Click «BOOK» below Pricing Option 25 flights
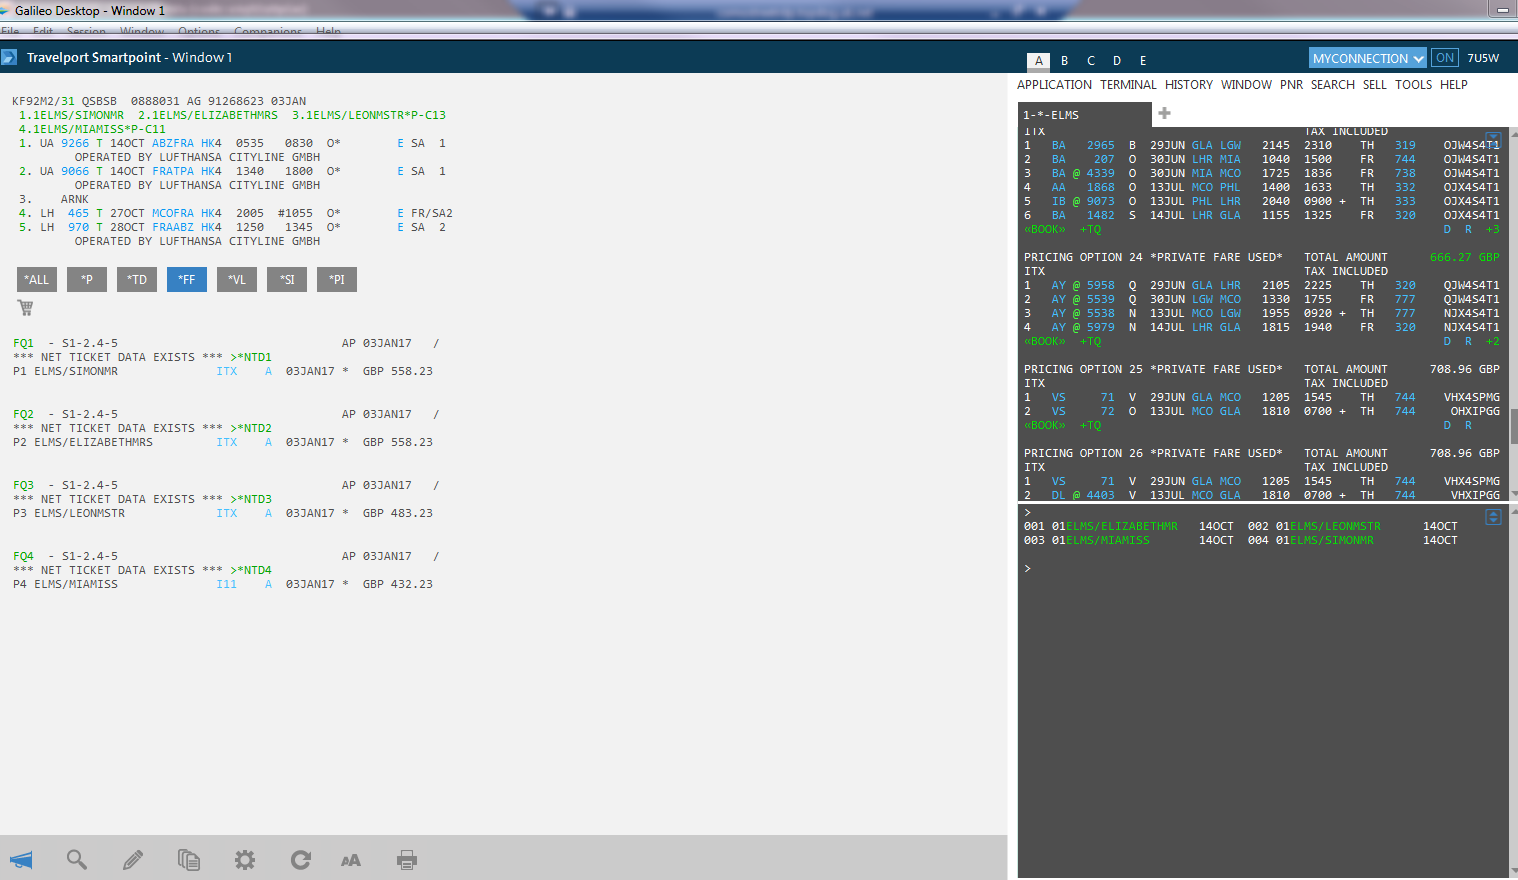 [x=1045, y=425]
